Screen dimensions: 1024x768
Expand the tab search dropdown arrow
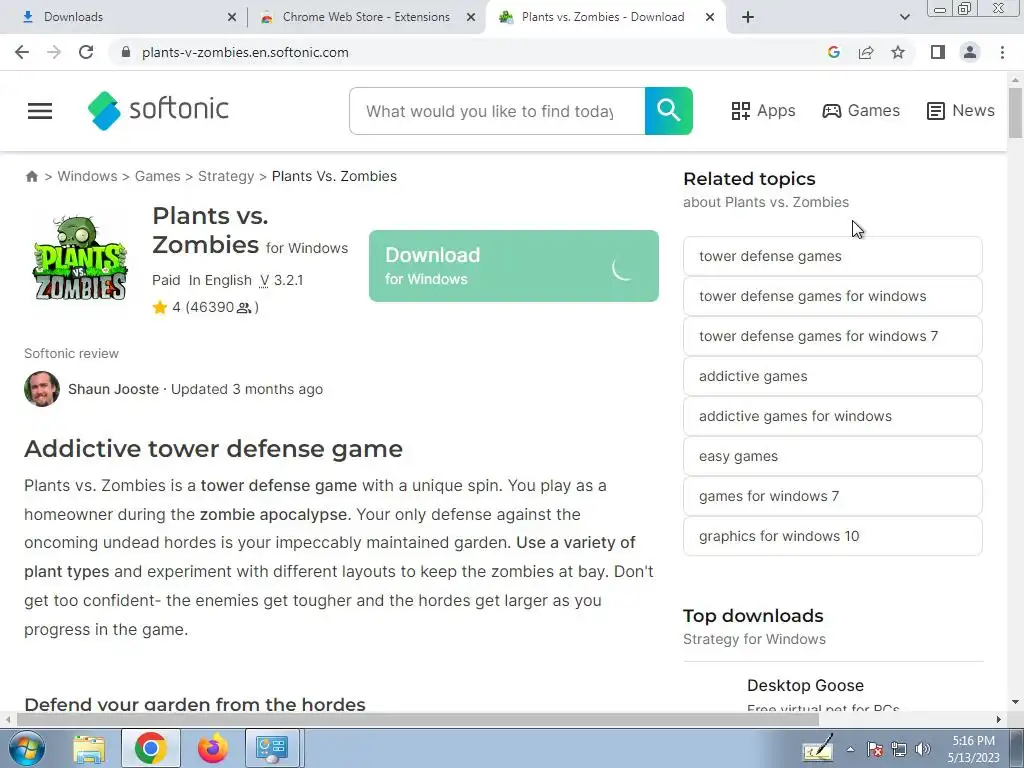click(x=904, y=17)
